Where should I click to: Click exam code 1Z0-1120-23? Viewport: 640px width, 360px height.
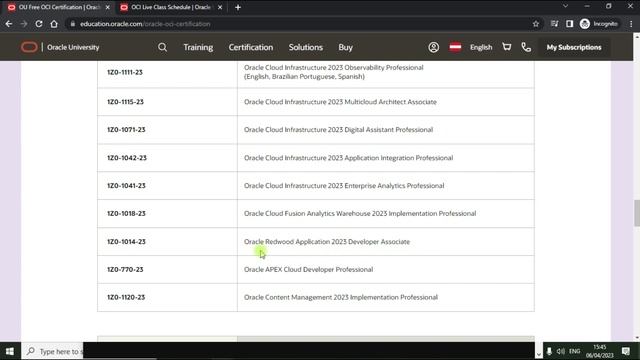coord(126,297)
